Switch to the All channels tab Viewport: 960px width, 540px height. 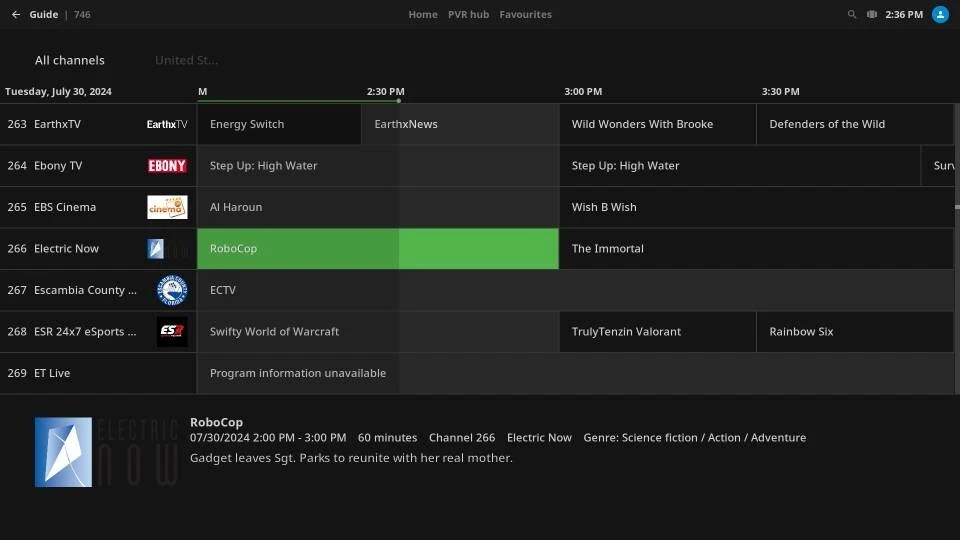pyautogui.click(x=70, y=60)
